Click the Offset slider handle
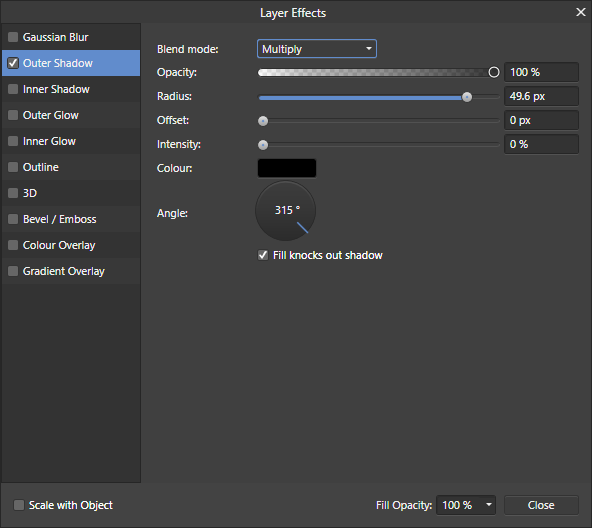Image resolution: width=592 pixels, height=528 pixels. pos(263,121)
